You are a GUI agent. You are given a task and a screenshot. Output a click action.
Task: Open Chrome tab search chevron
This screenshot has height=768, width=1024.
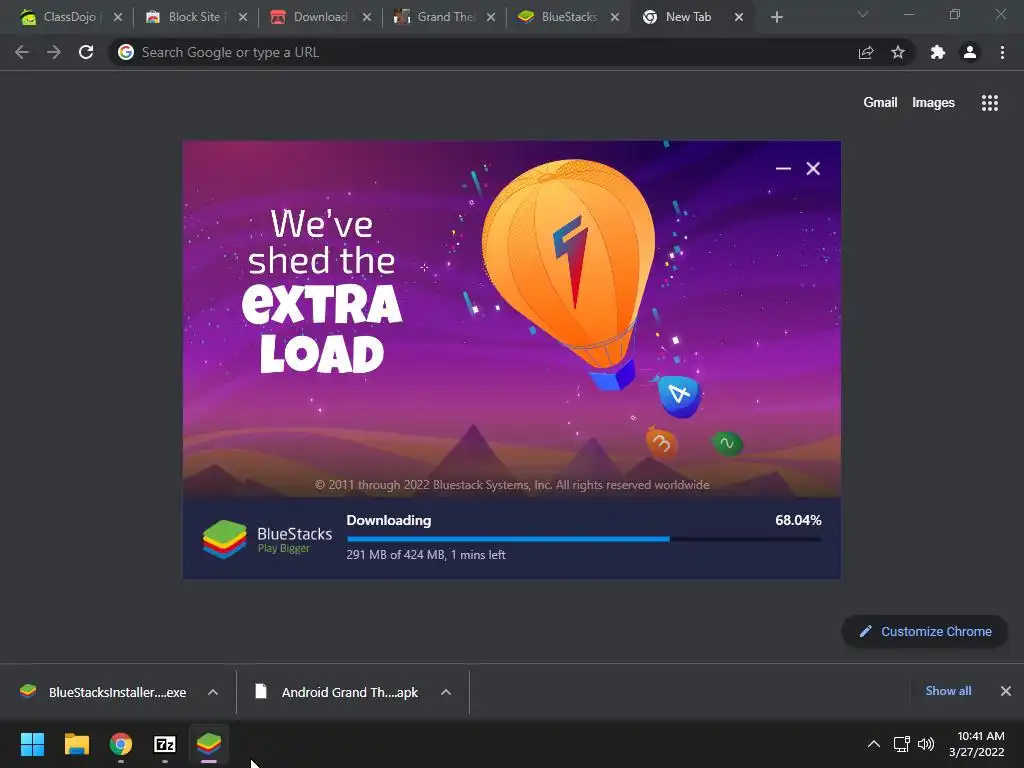[x=863, y=14]
